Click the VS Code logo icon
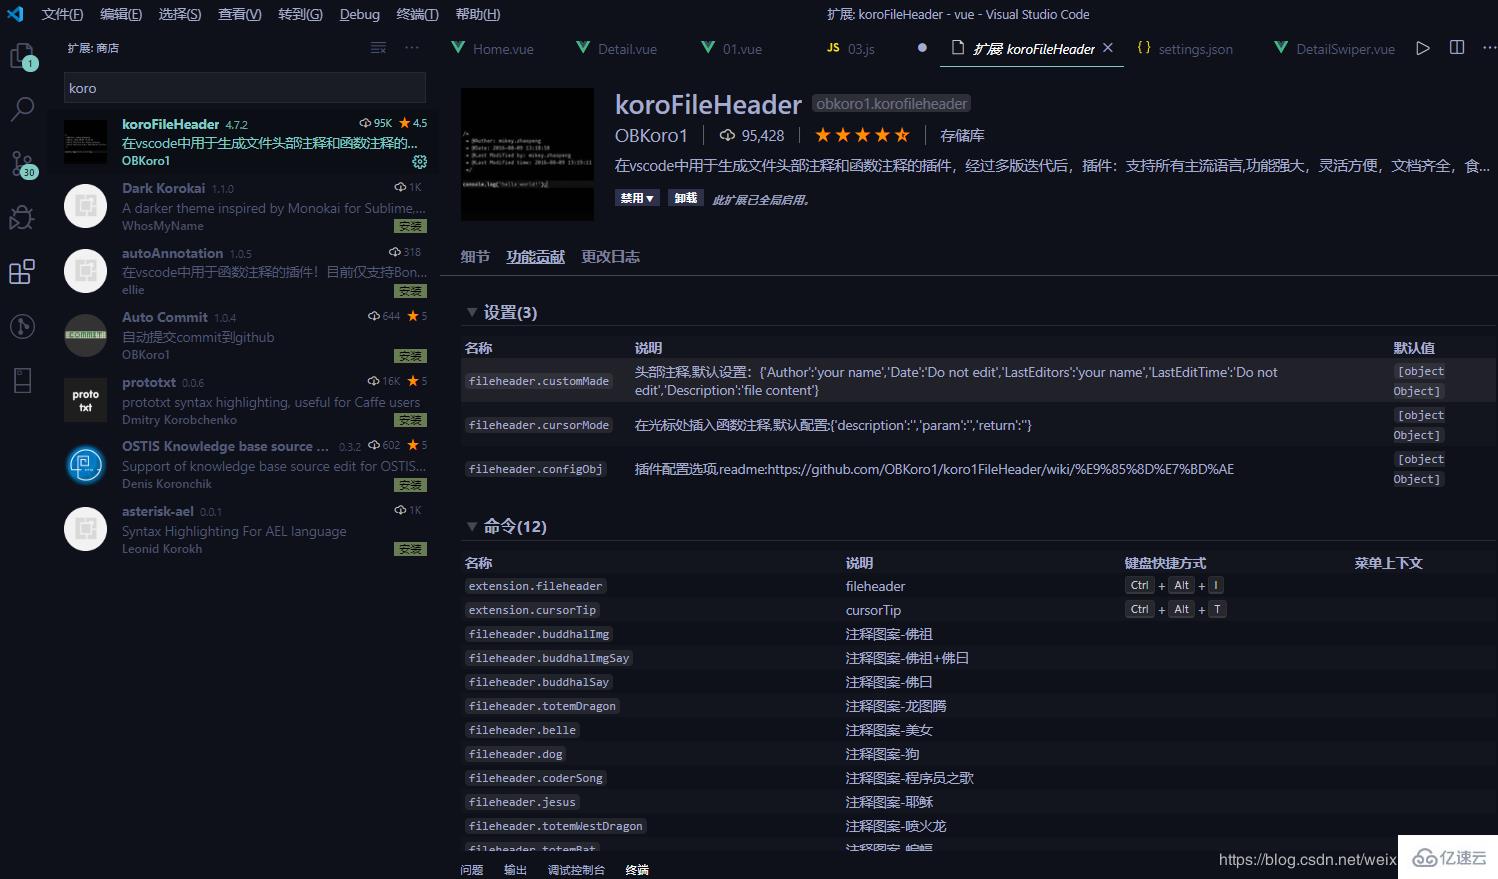This screenshot has width=1498, height=879. [x=15, y=14]
